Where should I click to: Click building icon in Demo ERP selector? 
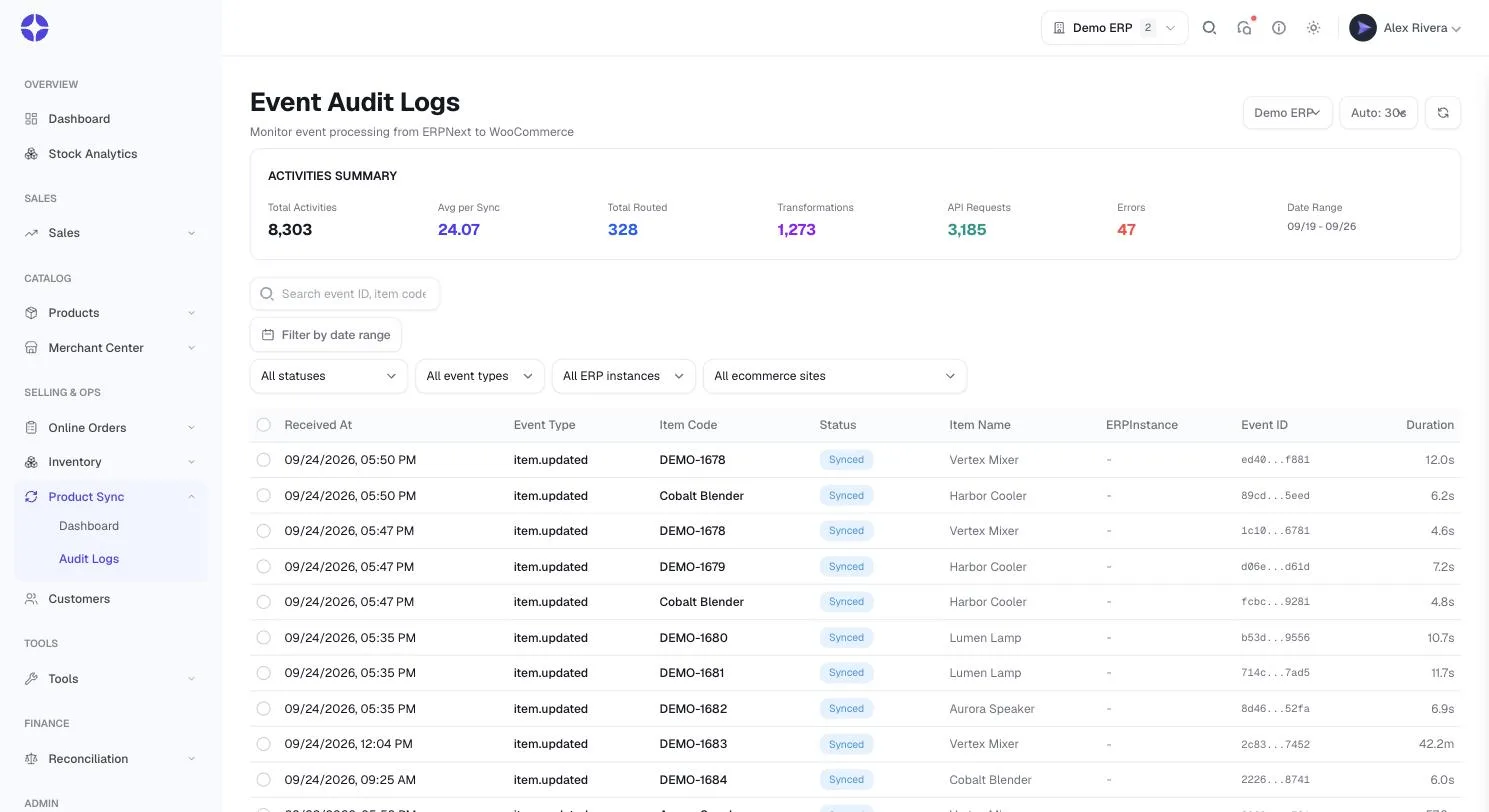[1059, 28]
